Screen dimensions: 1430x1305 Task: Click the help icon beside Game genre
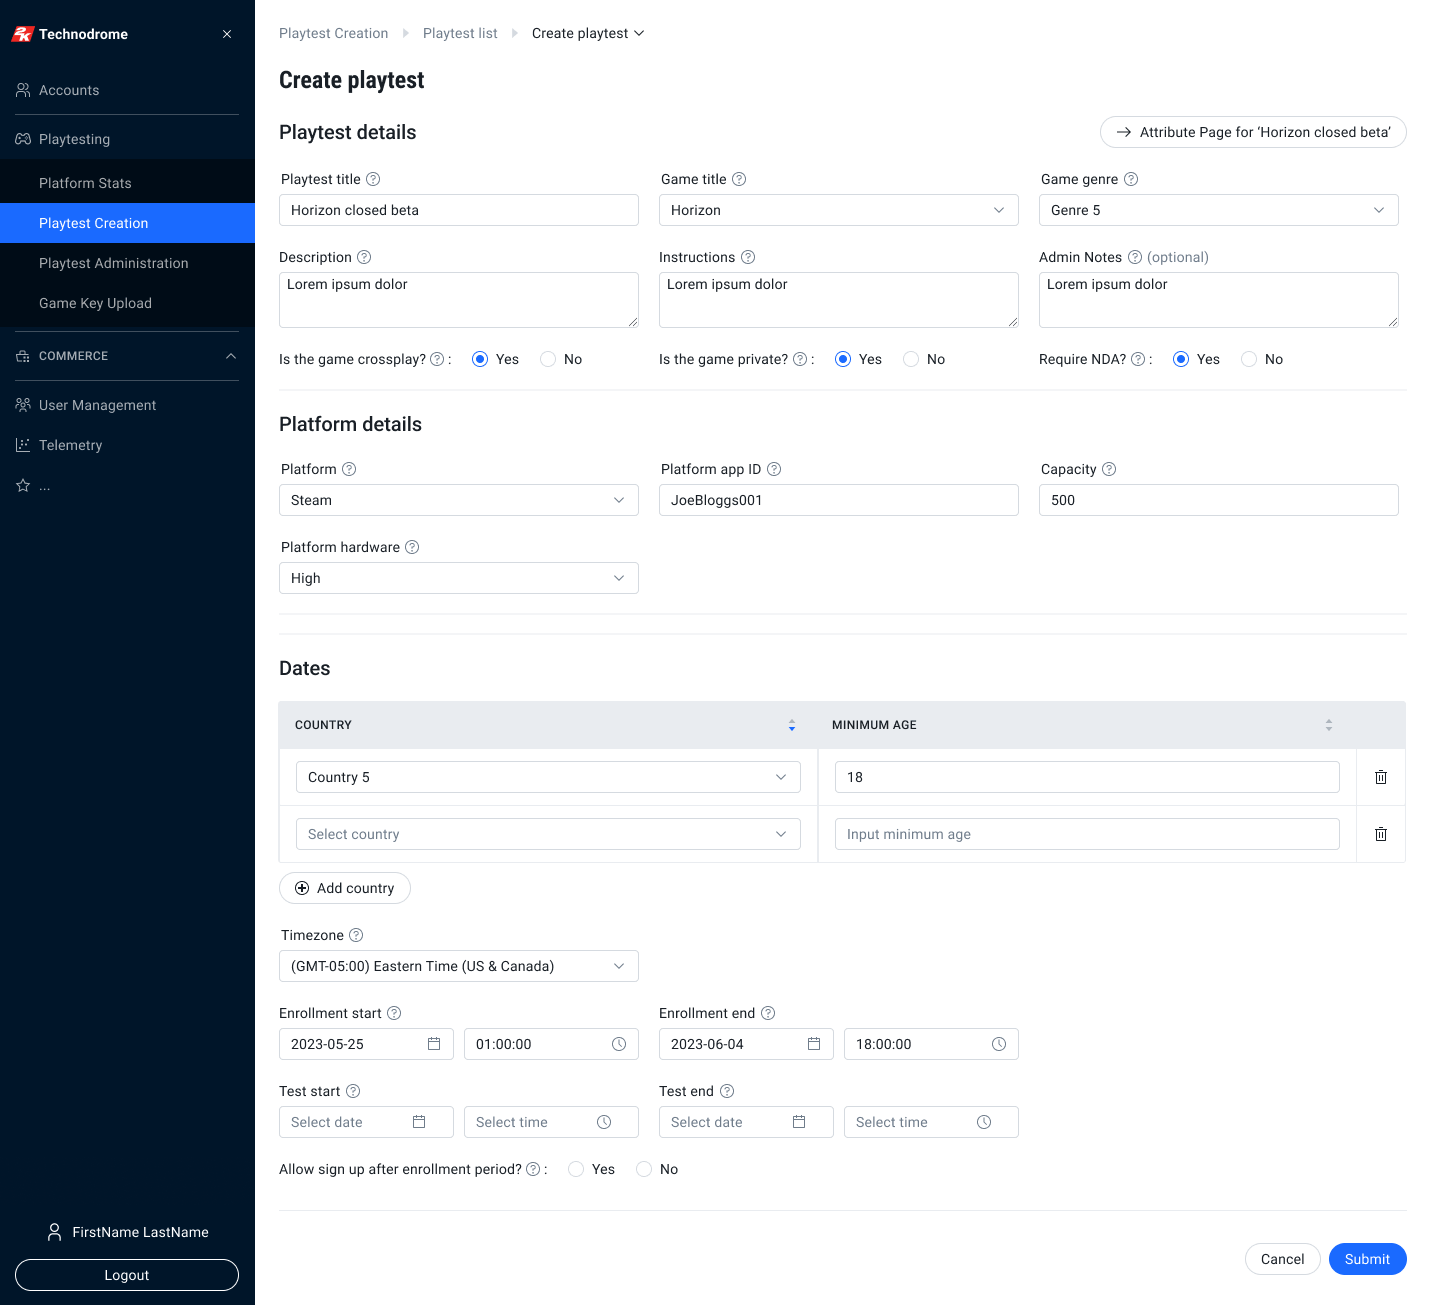click(1131, 179)
